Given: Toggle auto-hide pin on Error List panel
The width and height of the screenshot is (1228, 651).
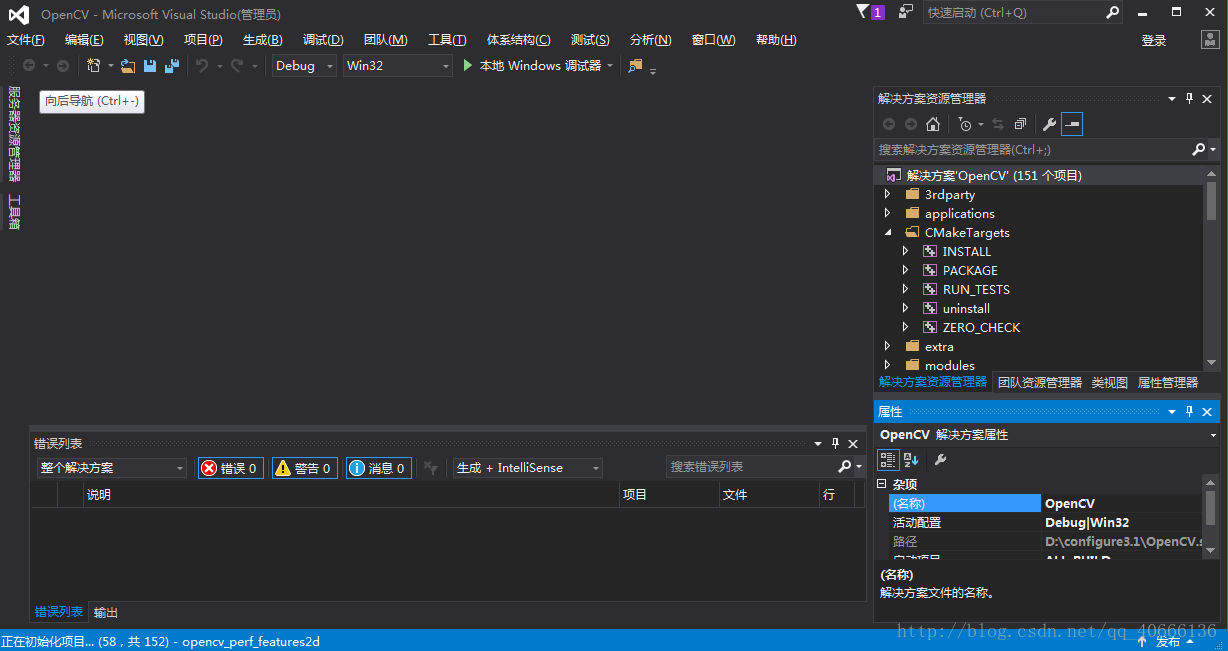Looking at the screenshot, I should (x=836, y=443).
